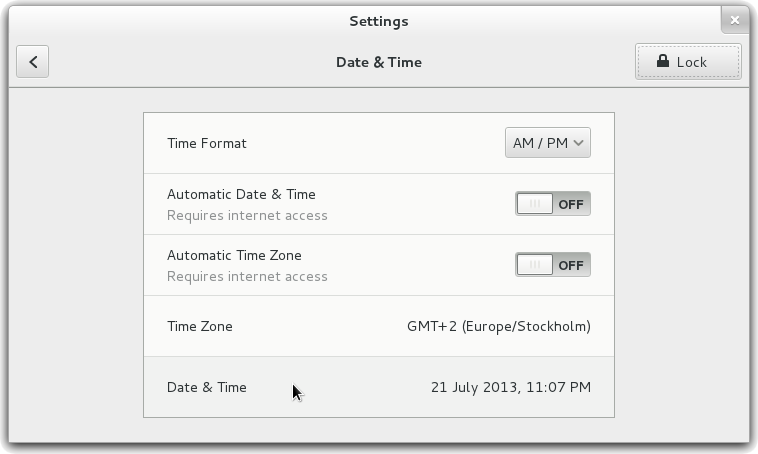This screenshot has width=758, height=454.
Task: Click the OFF label of Automatic Date & Time
Action: 571,205
